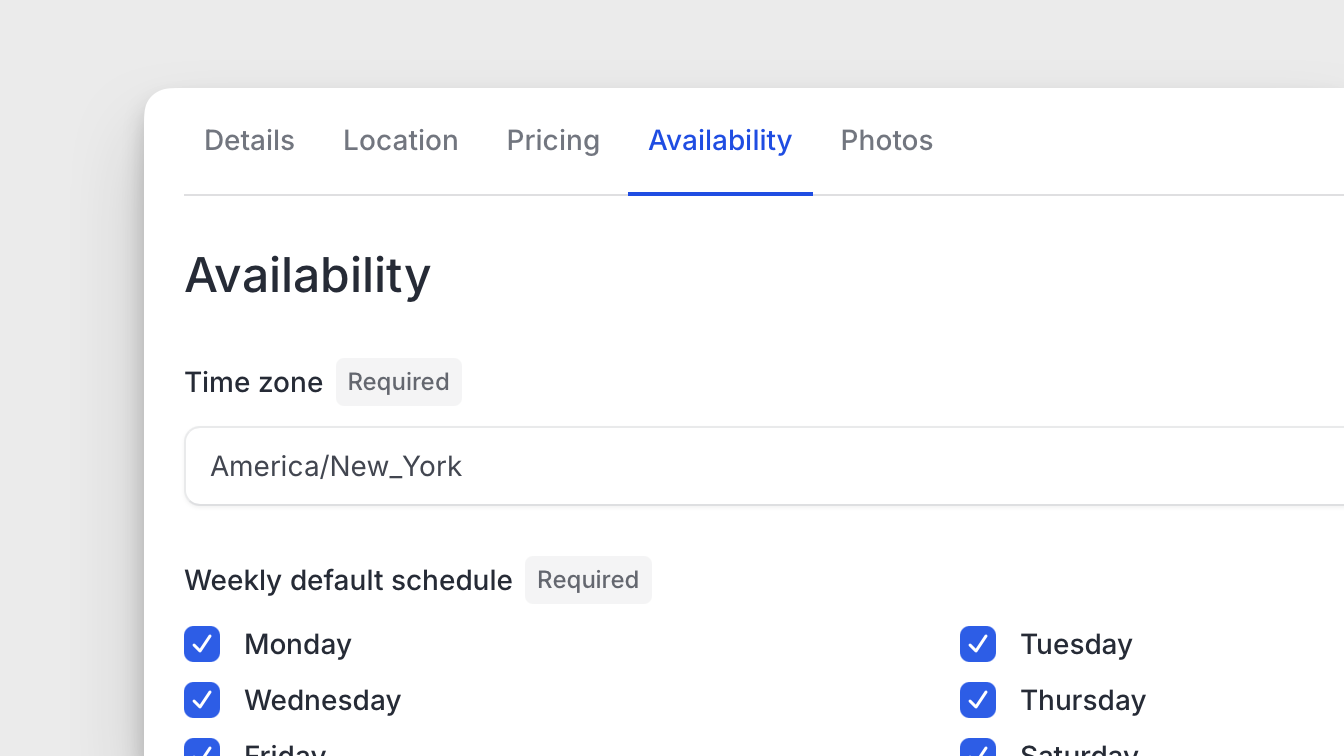Viewport: 1344px width, 756px height.
Task: Click the Wednesday label text
Action: (x=322, y=700)
